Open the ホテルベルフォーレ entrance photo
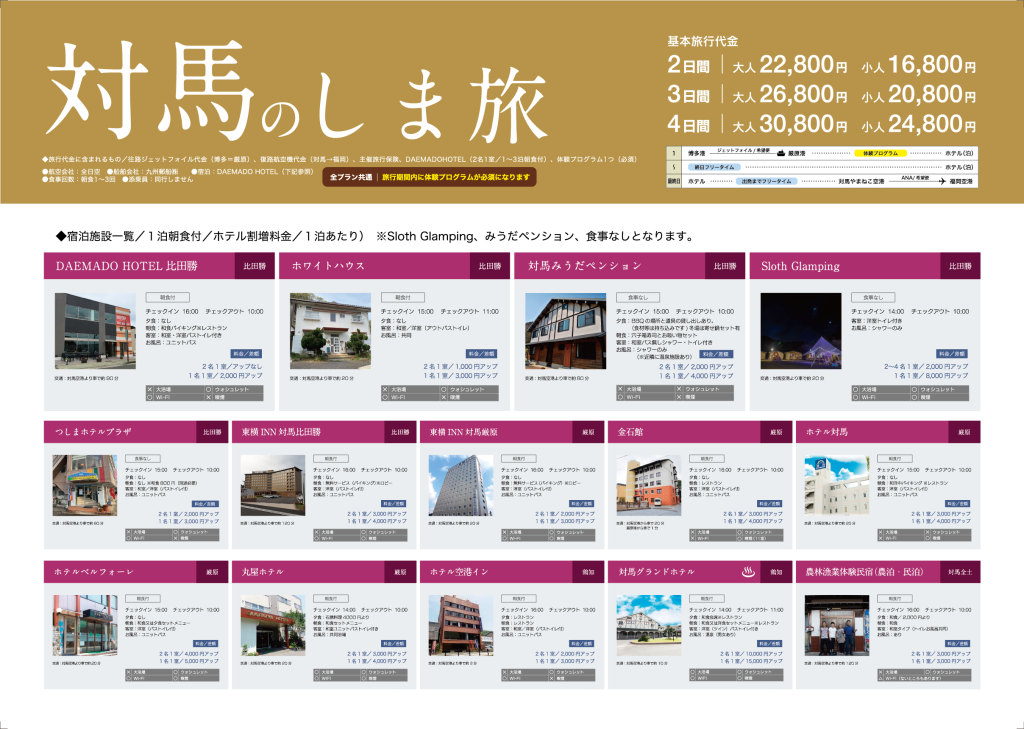Viewport: 1024px width, 729px height. [x=85, y=625]
